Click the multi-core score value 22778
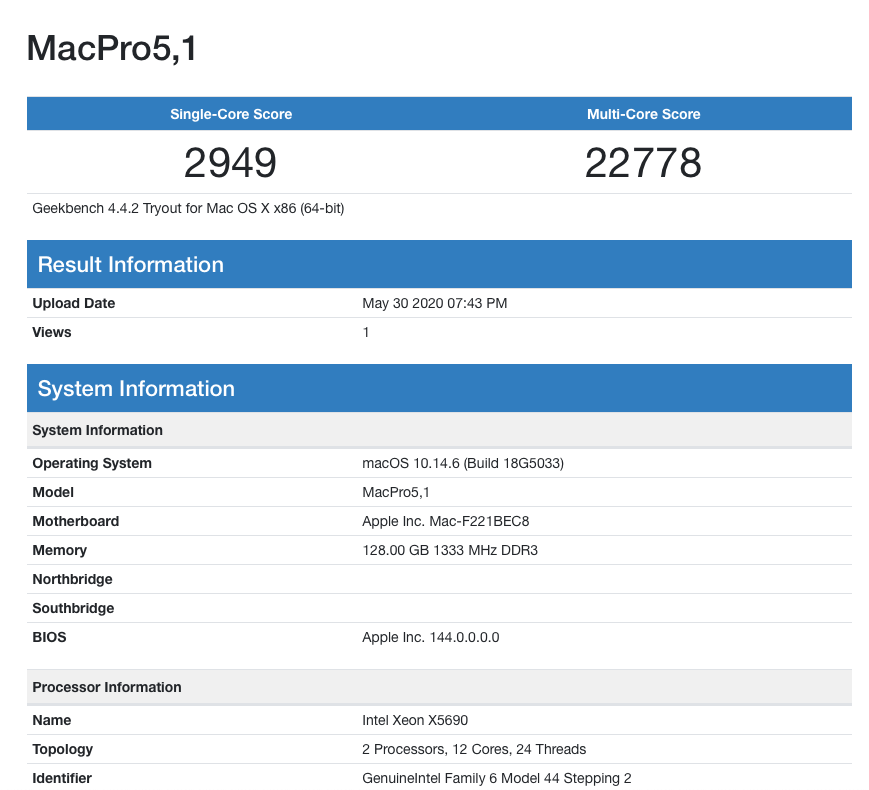Screen dimensions: 869x790 (643, 163)
